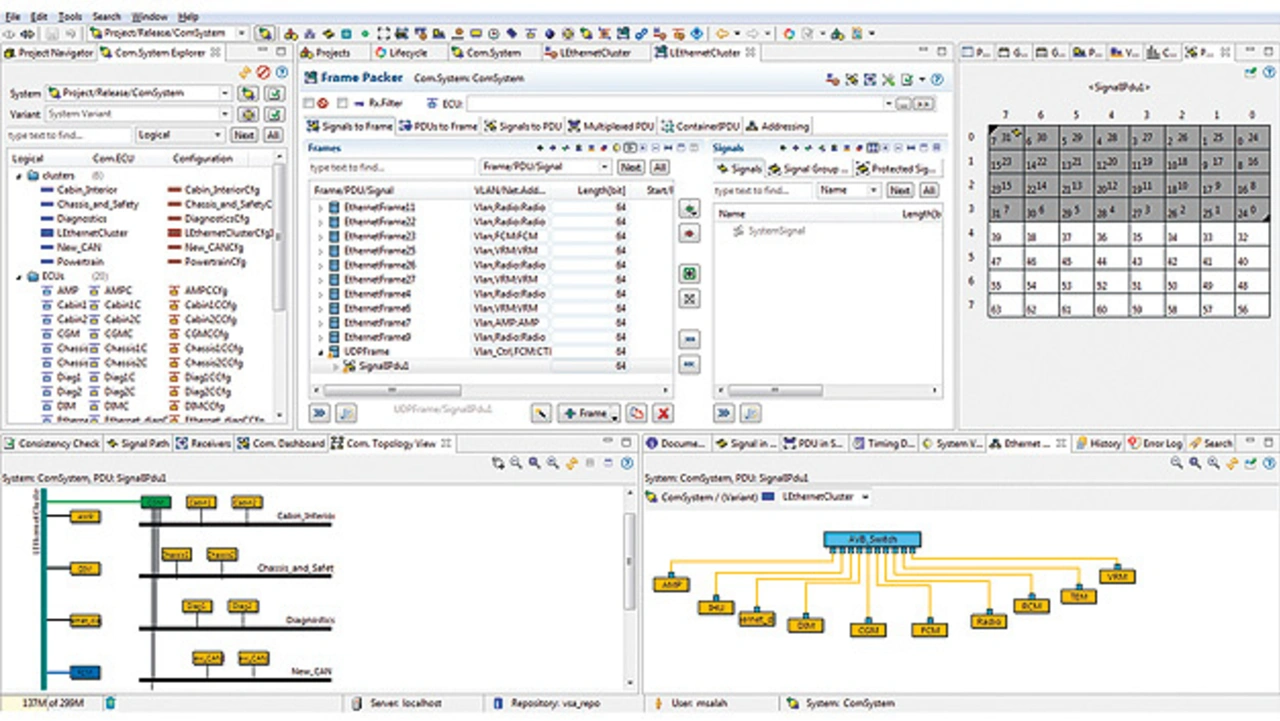Click the AVB_Switch node in Ethernet diagram
Screen dimensions: 1280x721
click(871, 540)
